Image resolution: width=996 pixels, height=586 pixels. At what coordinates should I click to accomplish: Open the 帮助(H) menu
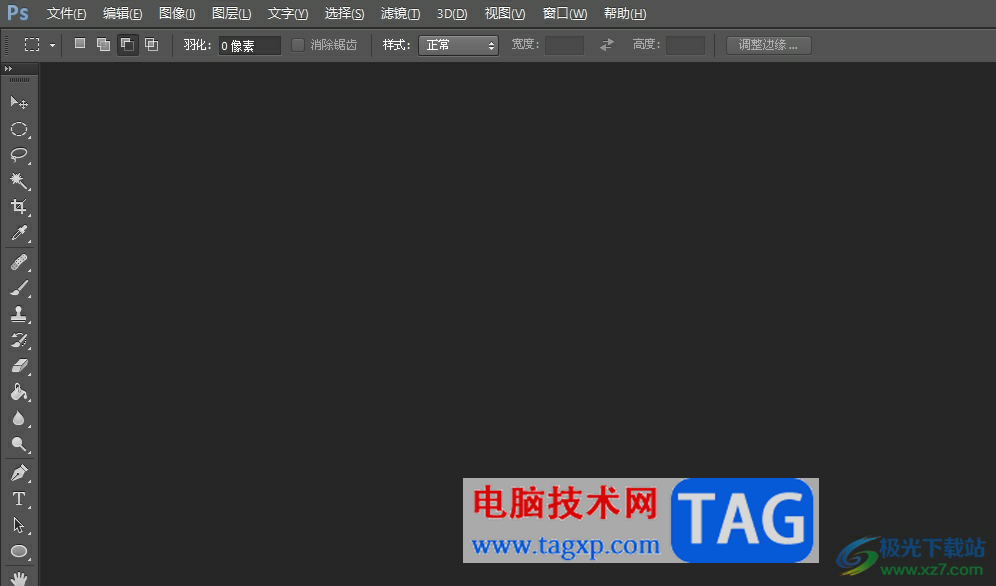point(625,13)
